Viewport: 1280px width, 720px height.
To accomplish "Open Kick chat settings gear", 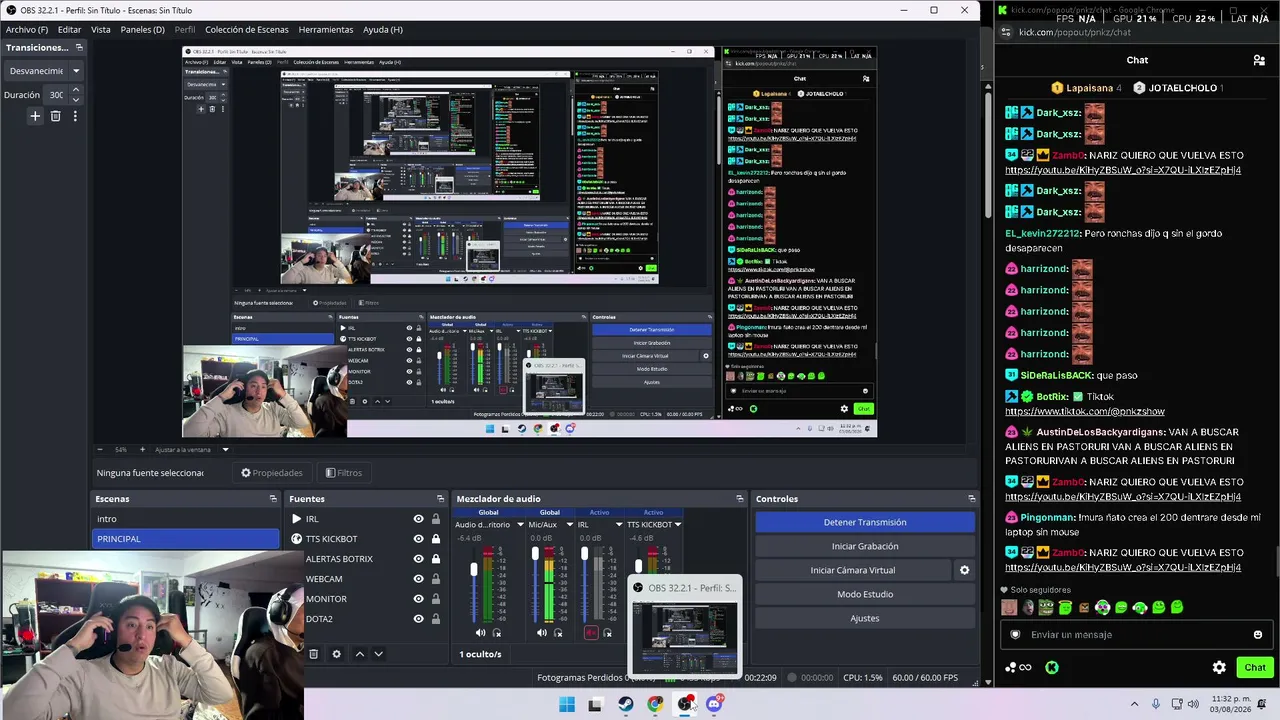I will (x=1219, y=667).
